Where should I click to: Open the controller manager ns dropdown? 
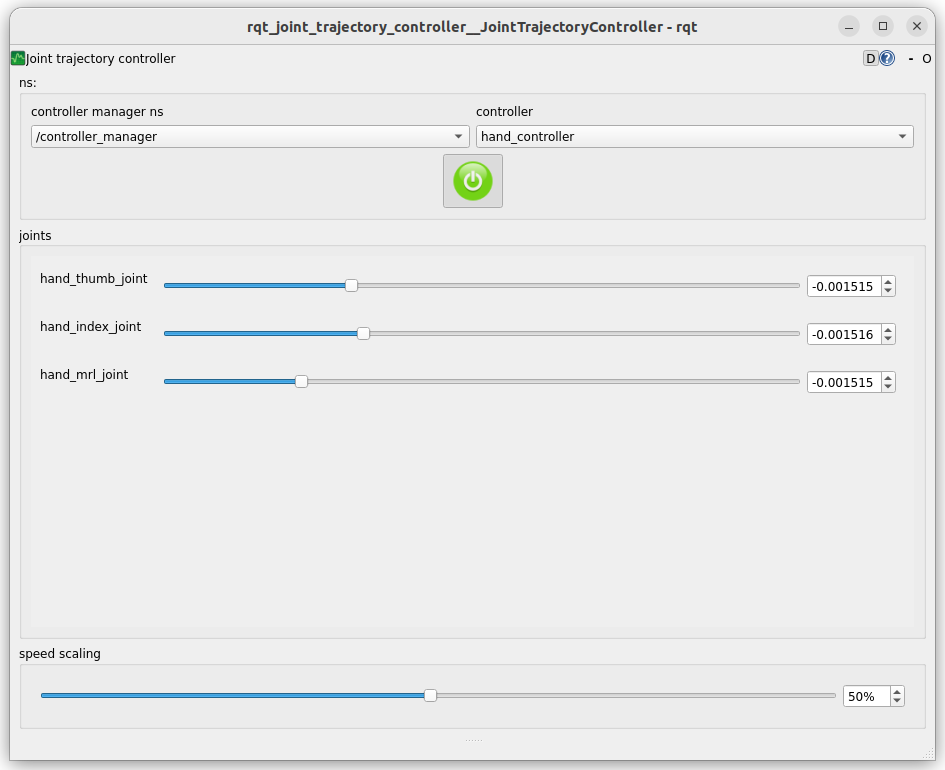pos(250,136)
